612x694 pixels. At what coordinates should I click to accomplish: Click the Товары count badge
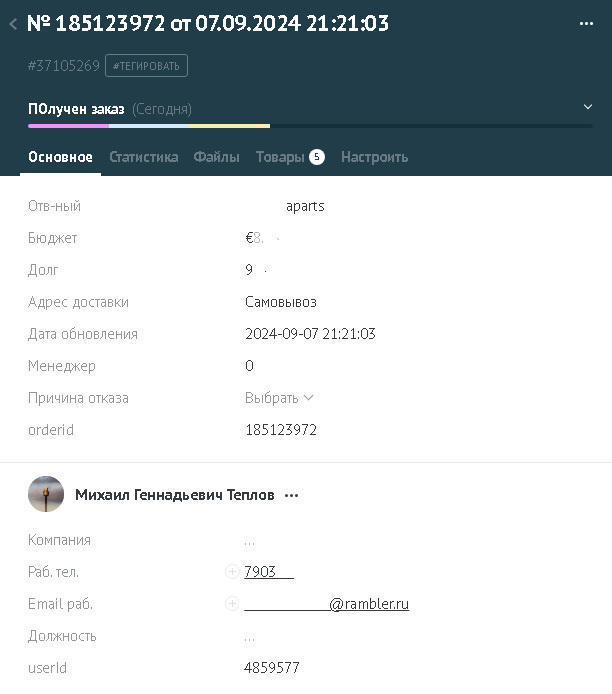tap(317, 157)
